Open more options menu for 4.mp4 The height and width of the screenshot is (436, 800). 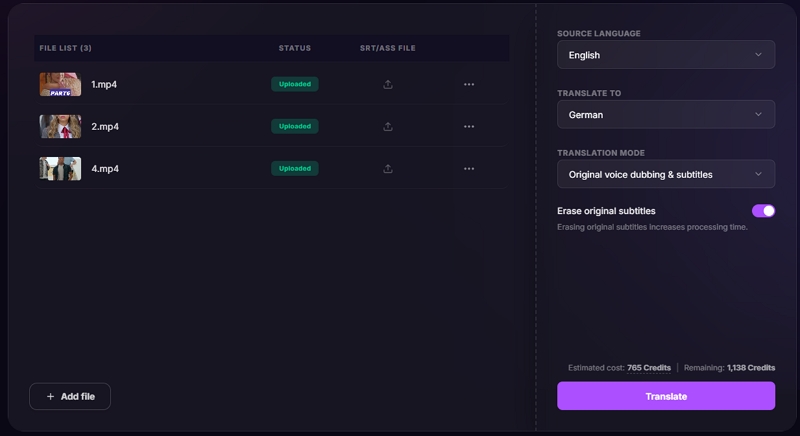[x=469, y=169]
